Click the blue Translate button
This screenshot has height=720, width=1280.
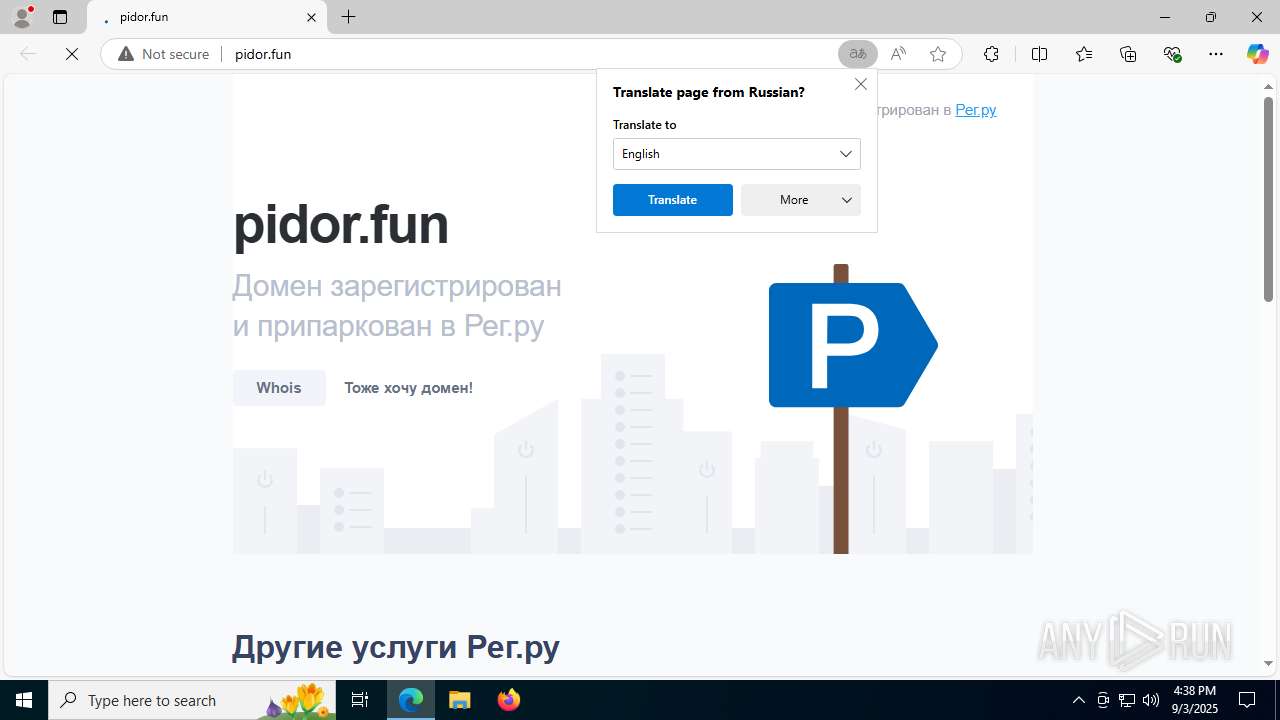672,200
